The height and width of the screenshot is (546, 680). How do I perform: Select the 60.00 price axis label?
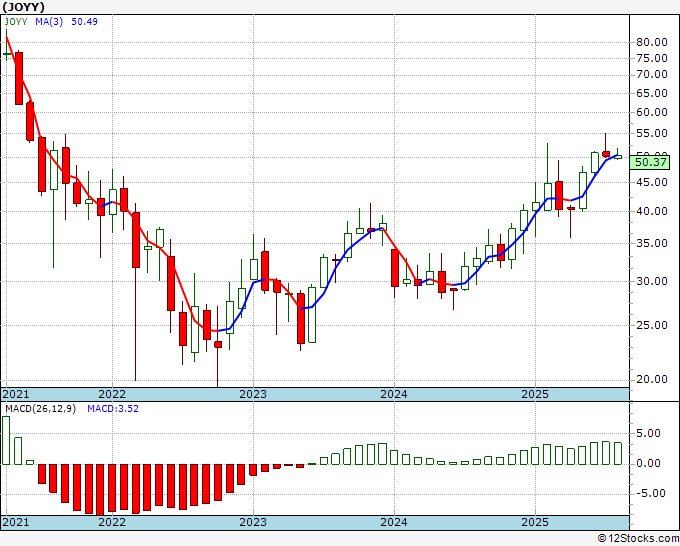tap(651, 112)
